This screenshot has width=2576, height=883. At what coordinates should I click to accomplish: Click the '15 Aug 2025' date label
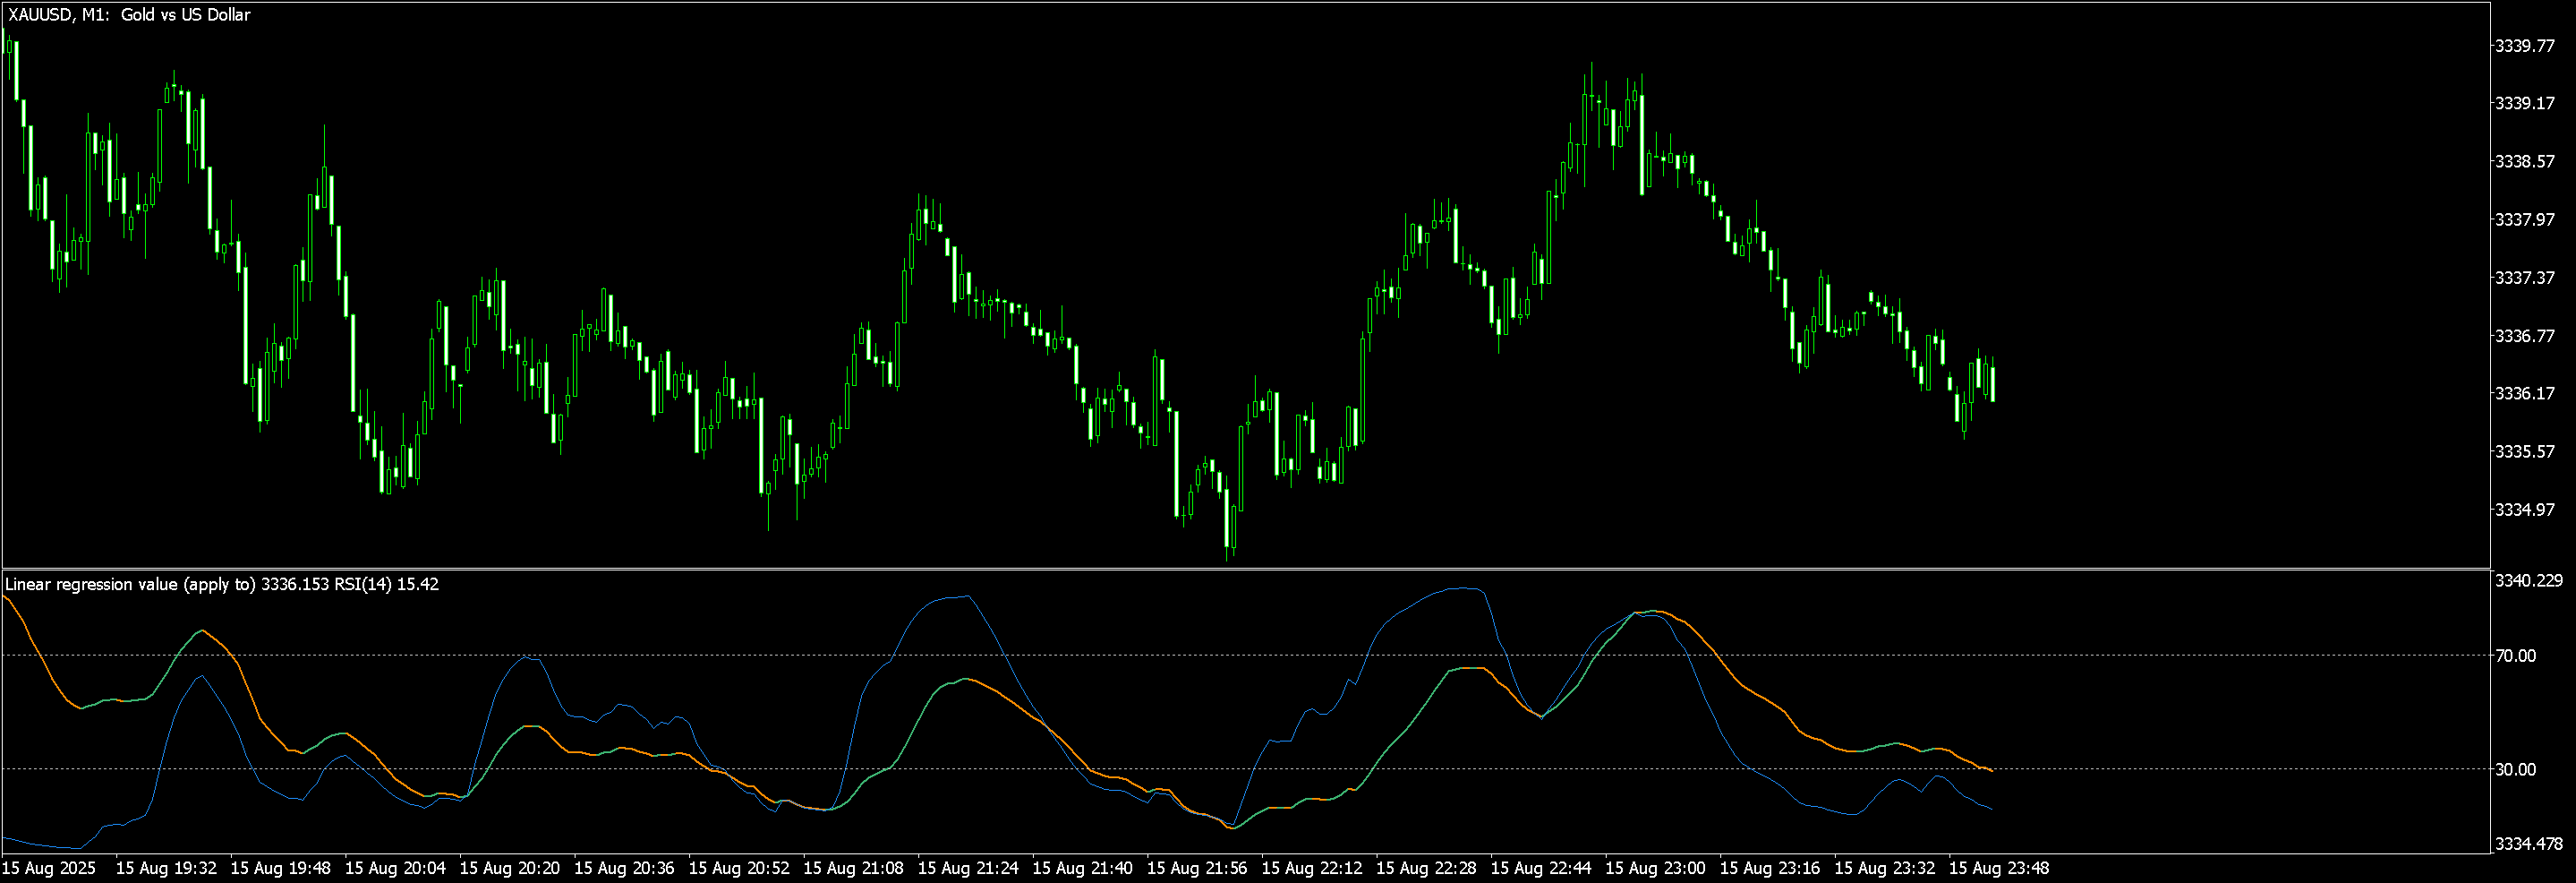[49, 868]
